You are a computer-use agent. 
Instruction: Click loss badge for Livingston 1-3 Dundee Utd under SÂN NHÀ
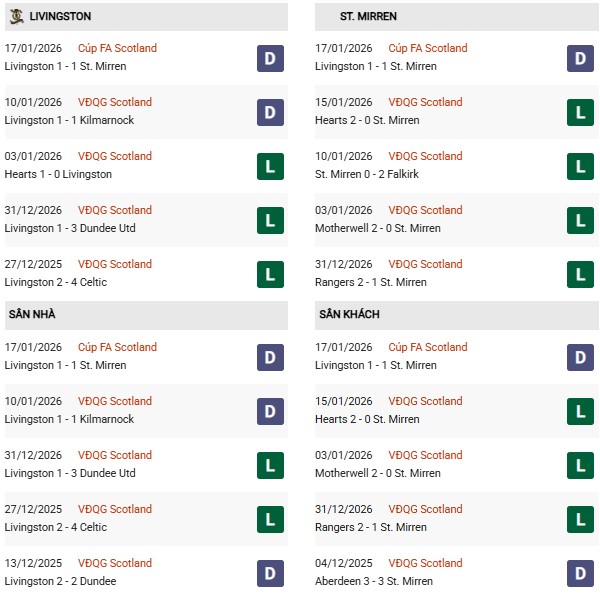269,465
